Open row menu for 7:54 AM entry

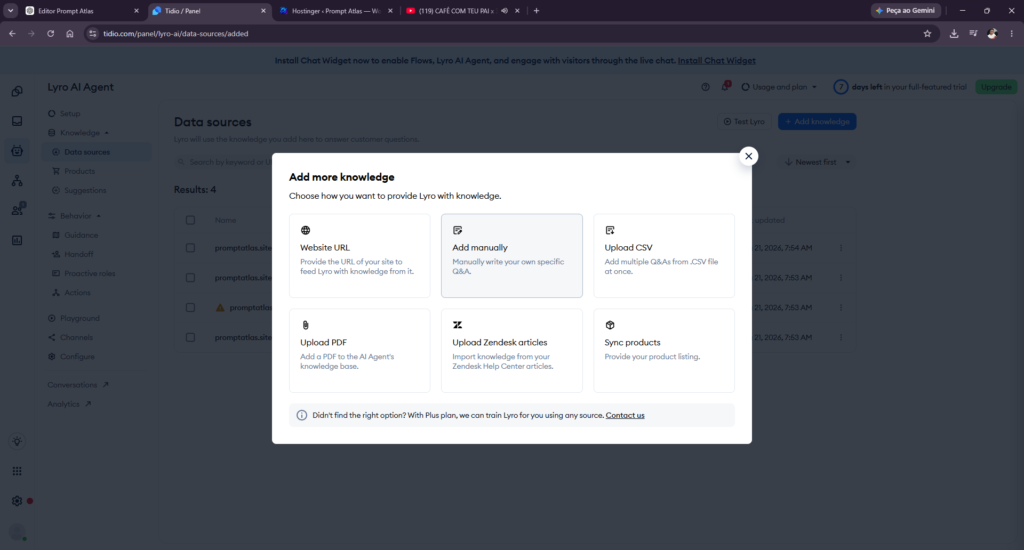(840, 248)
